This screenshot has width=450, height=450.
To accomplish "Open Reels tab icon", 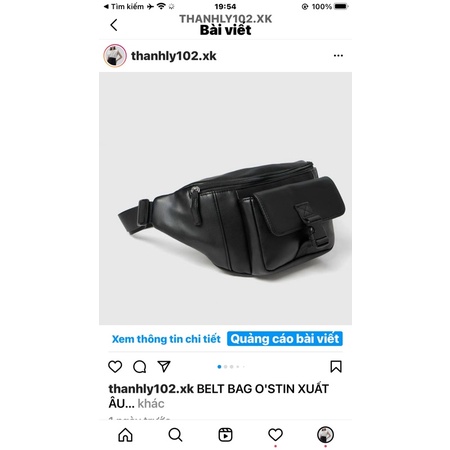I will tap(225, 435).
